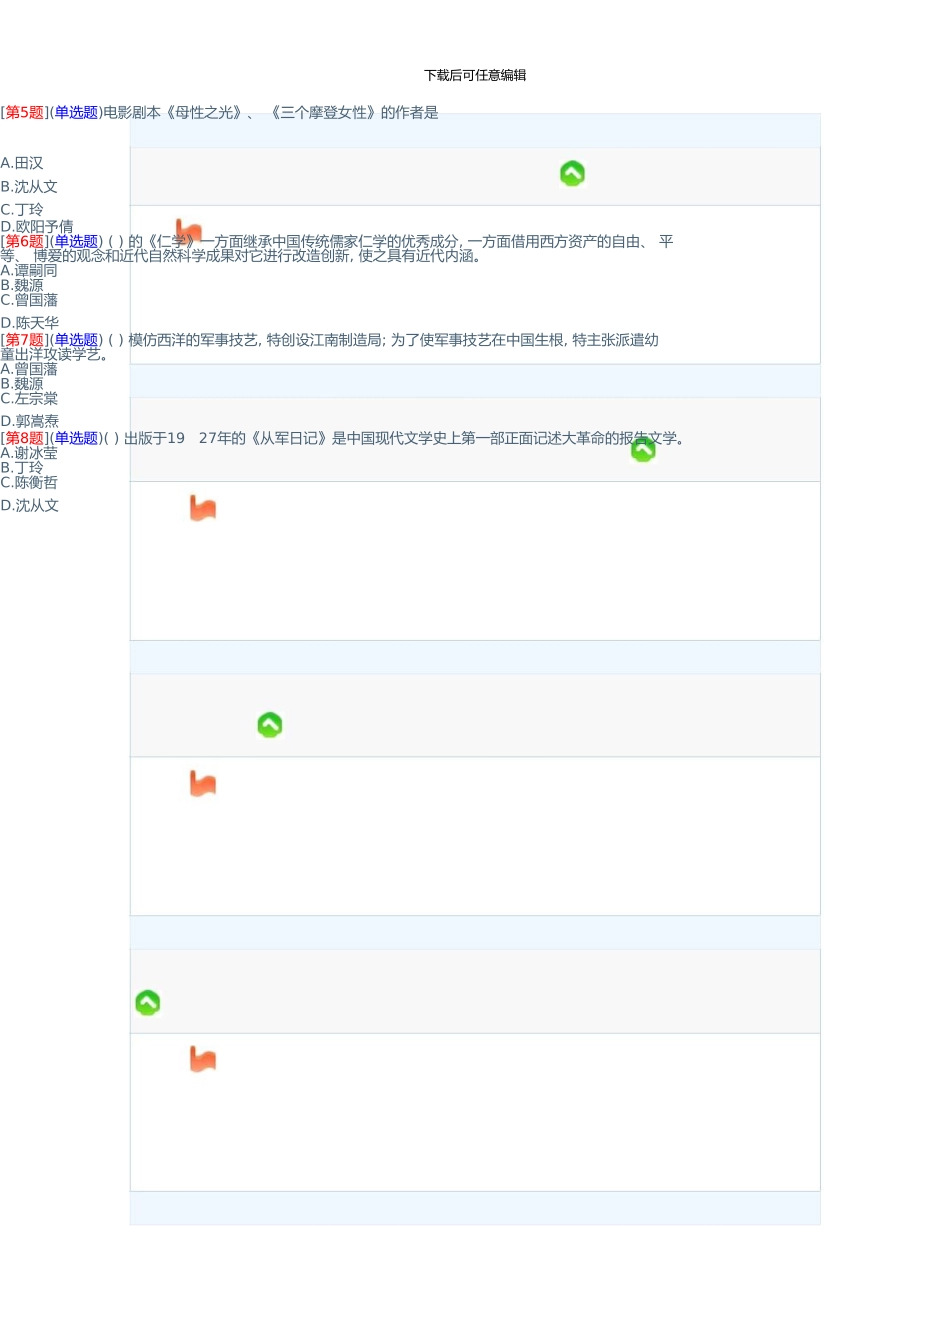The height and width of the screenshot is (1344, 950).
Task: Click the 单选题 link in question 8
Action: [76, 438]
